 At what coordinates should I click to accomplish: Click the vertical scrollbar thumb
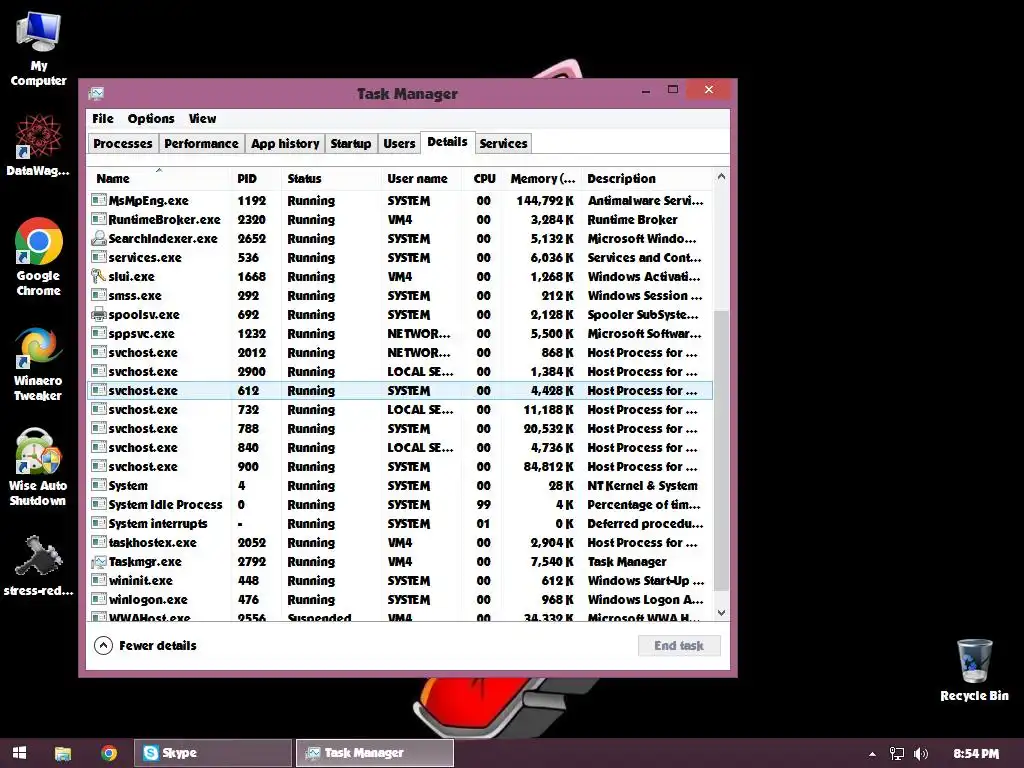point(722,451)
